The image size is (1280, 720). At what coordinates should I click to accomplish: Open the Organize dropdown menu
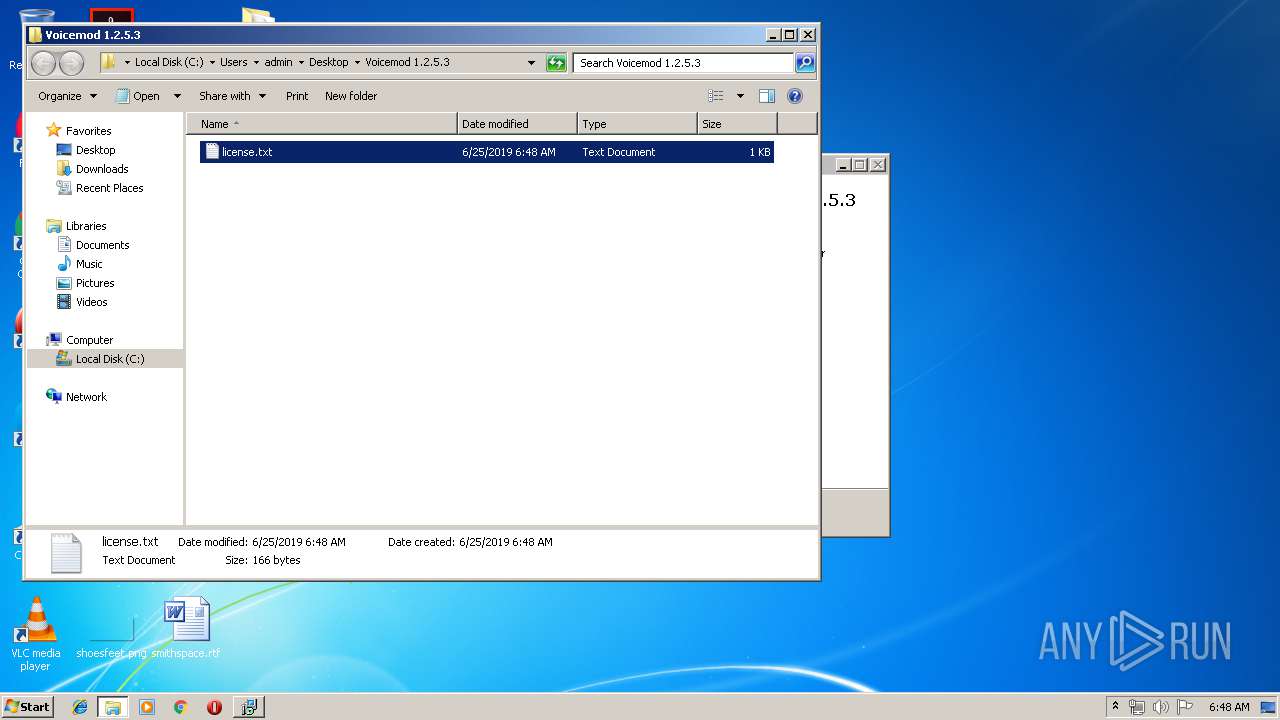click(x=67, y=96)
